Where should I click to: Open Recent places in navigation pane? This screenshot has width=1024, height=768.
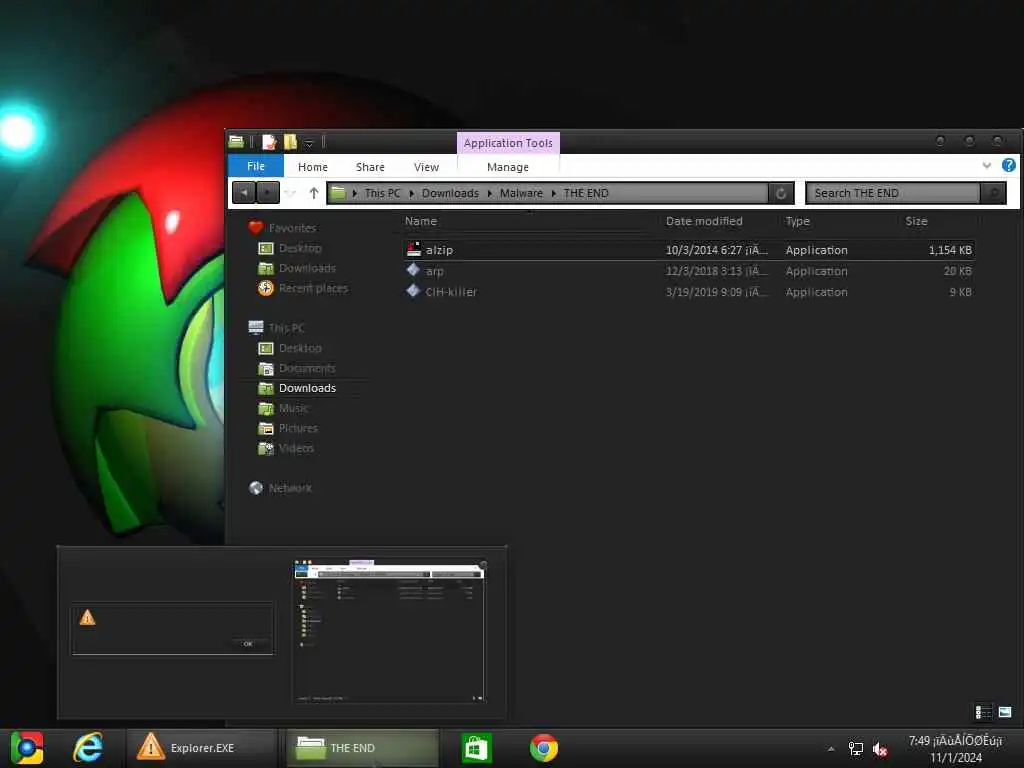[x=313, y=289]
